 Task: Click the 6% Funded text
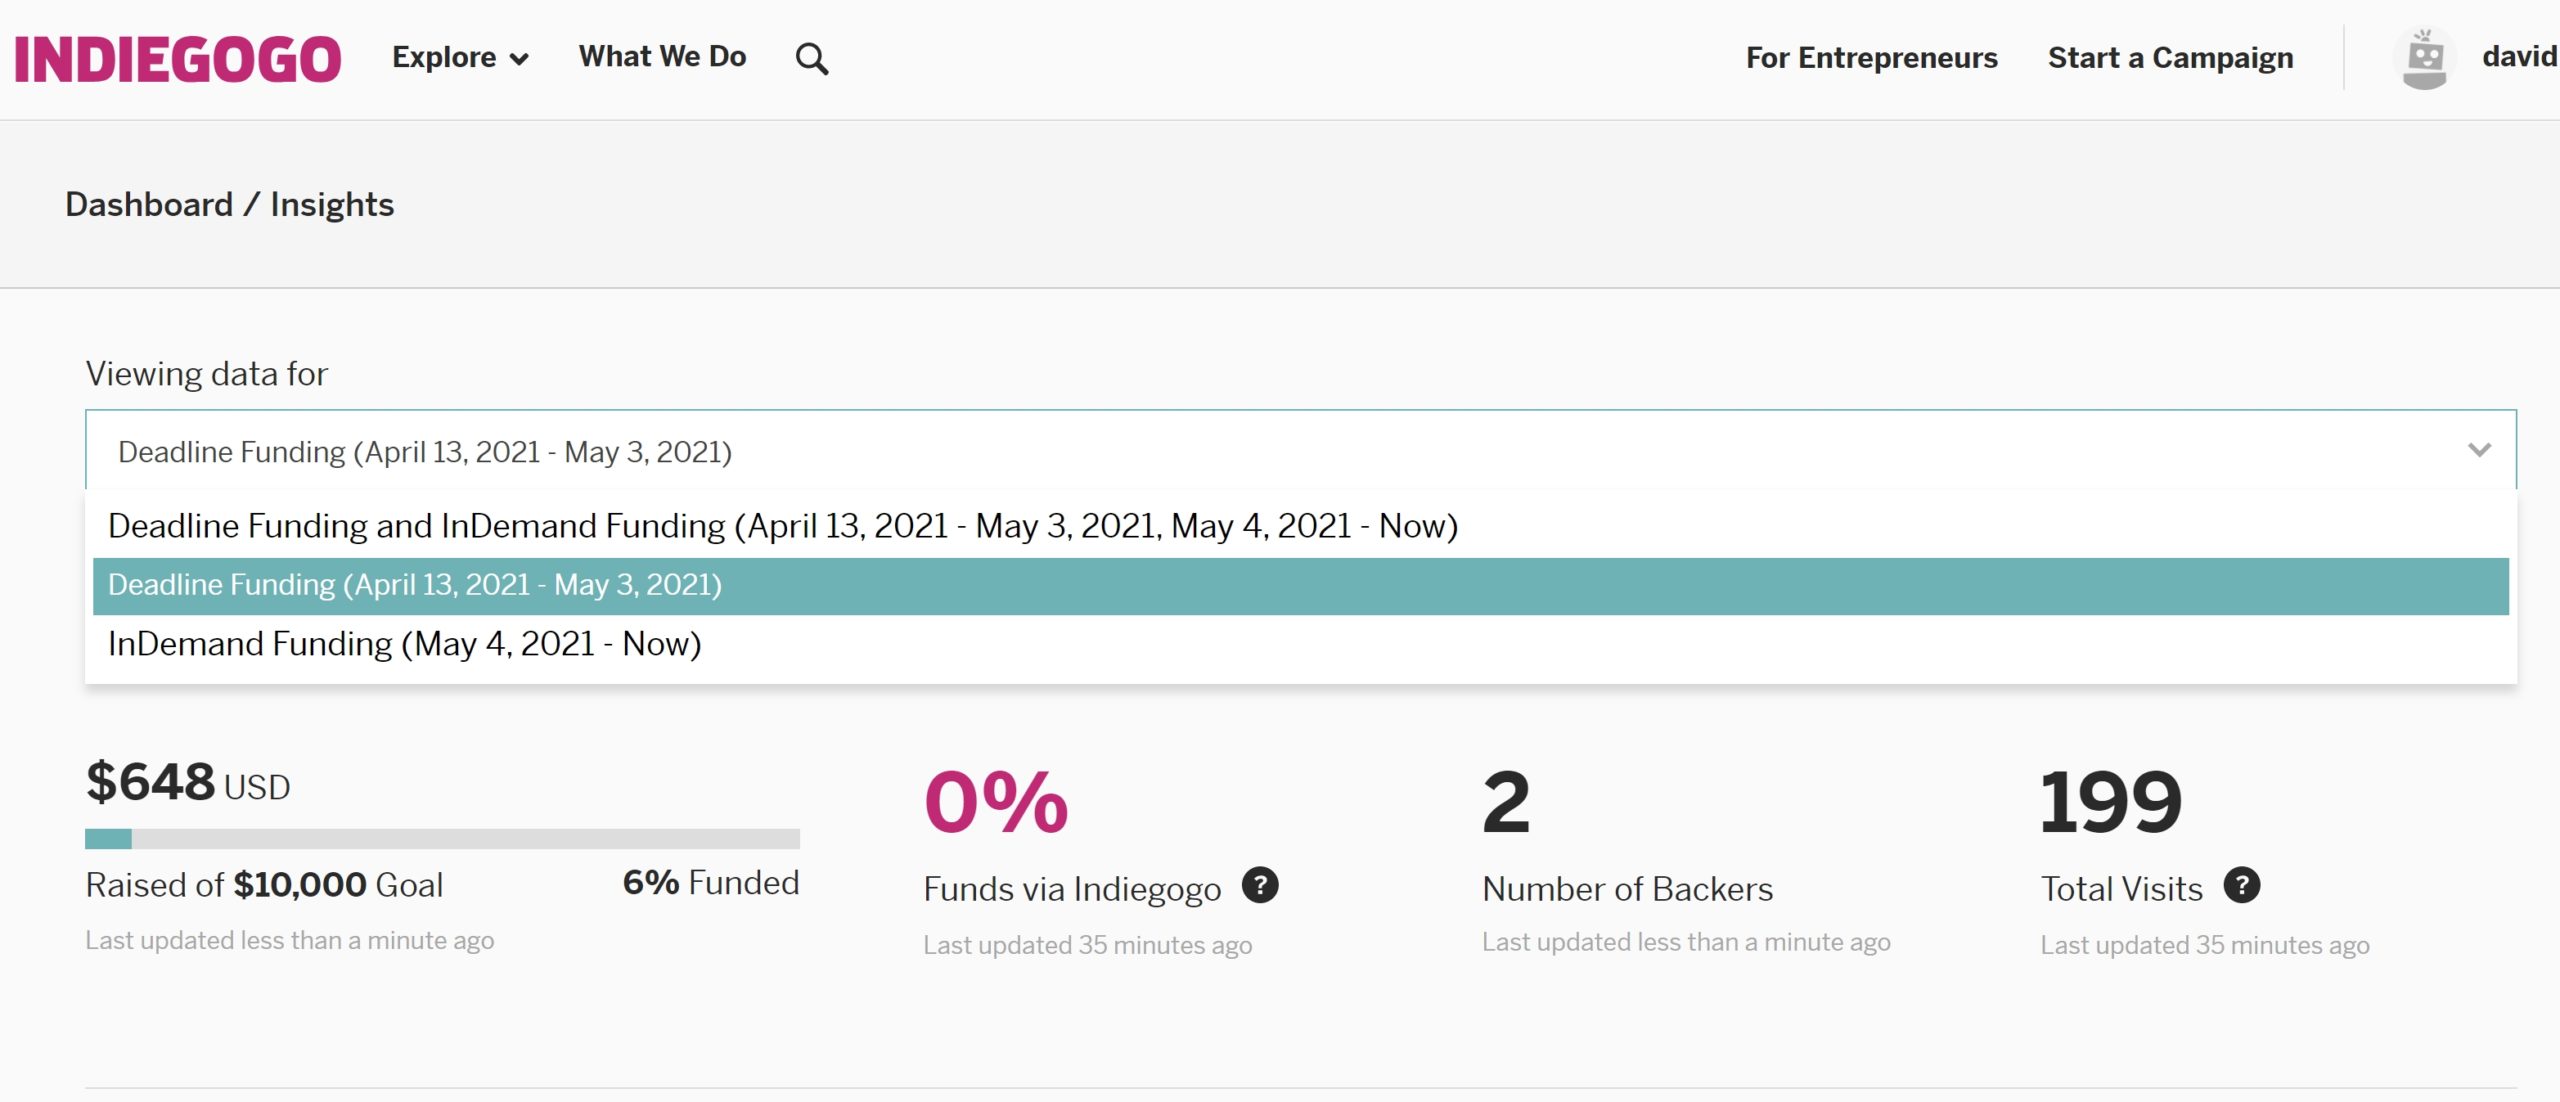711,882
